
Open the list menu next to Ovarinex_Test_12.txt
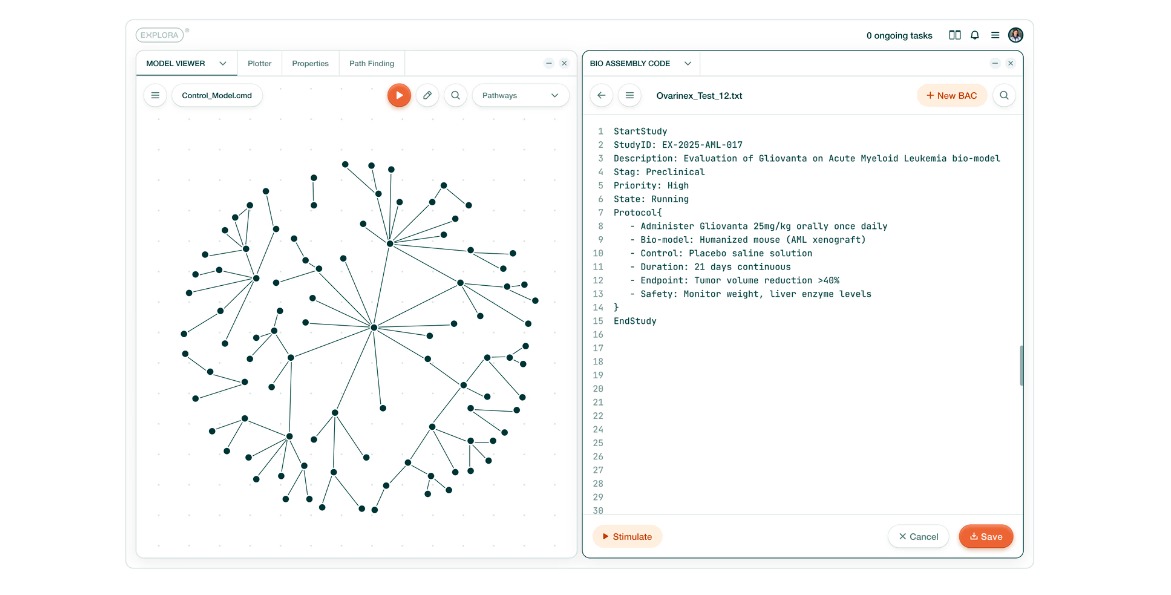point(629,96)
